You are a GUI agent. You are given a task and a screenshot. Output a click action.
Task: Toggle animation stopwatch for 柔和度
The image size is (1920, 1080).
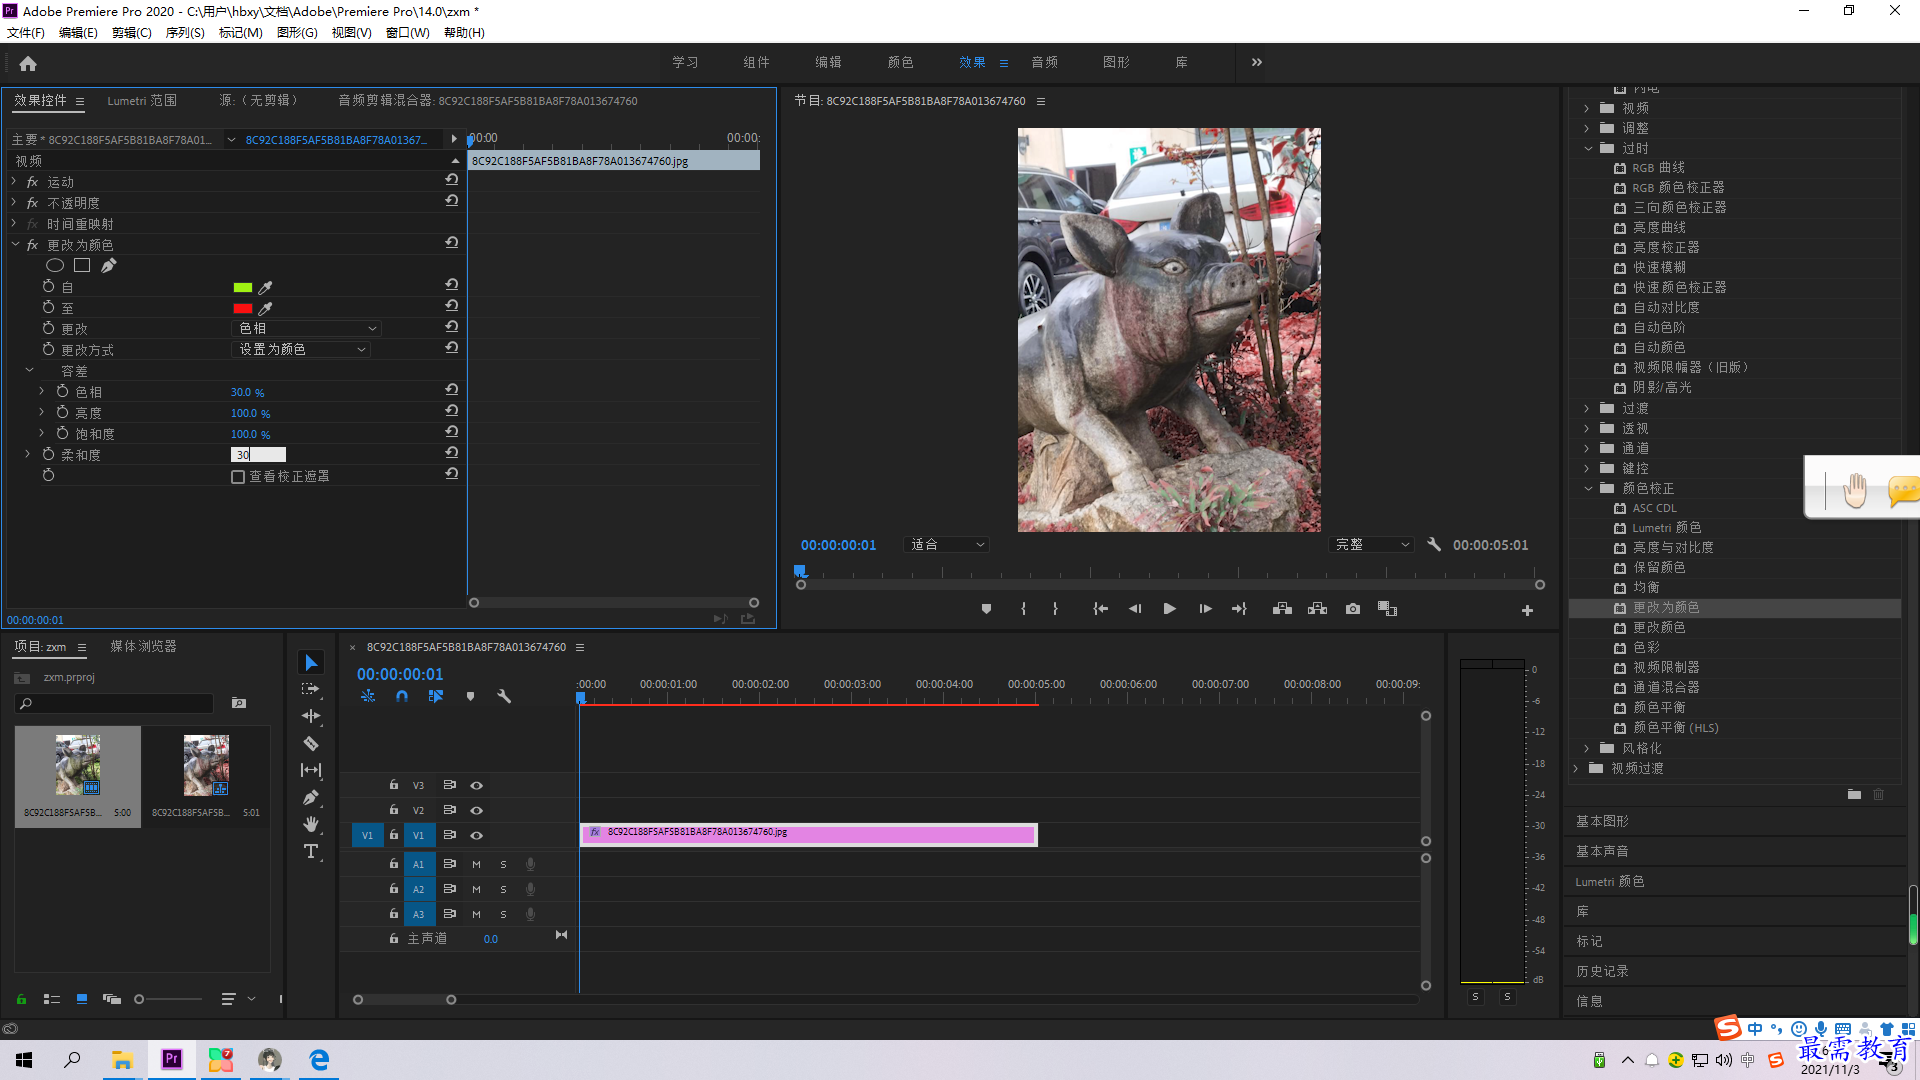48,454
